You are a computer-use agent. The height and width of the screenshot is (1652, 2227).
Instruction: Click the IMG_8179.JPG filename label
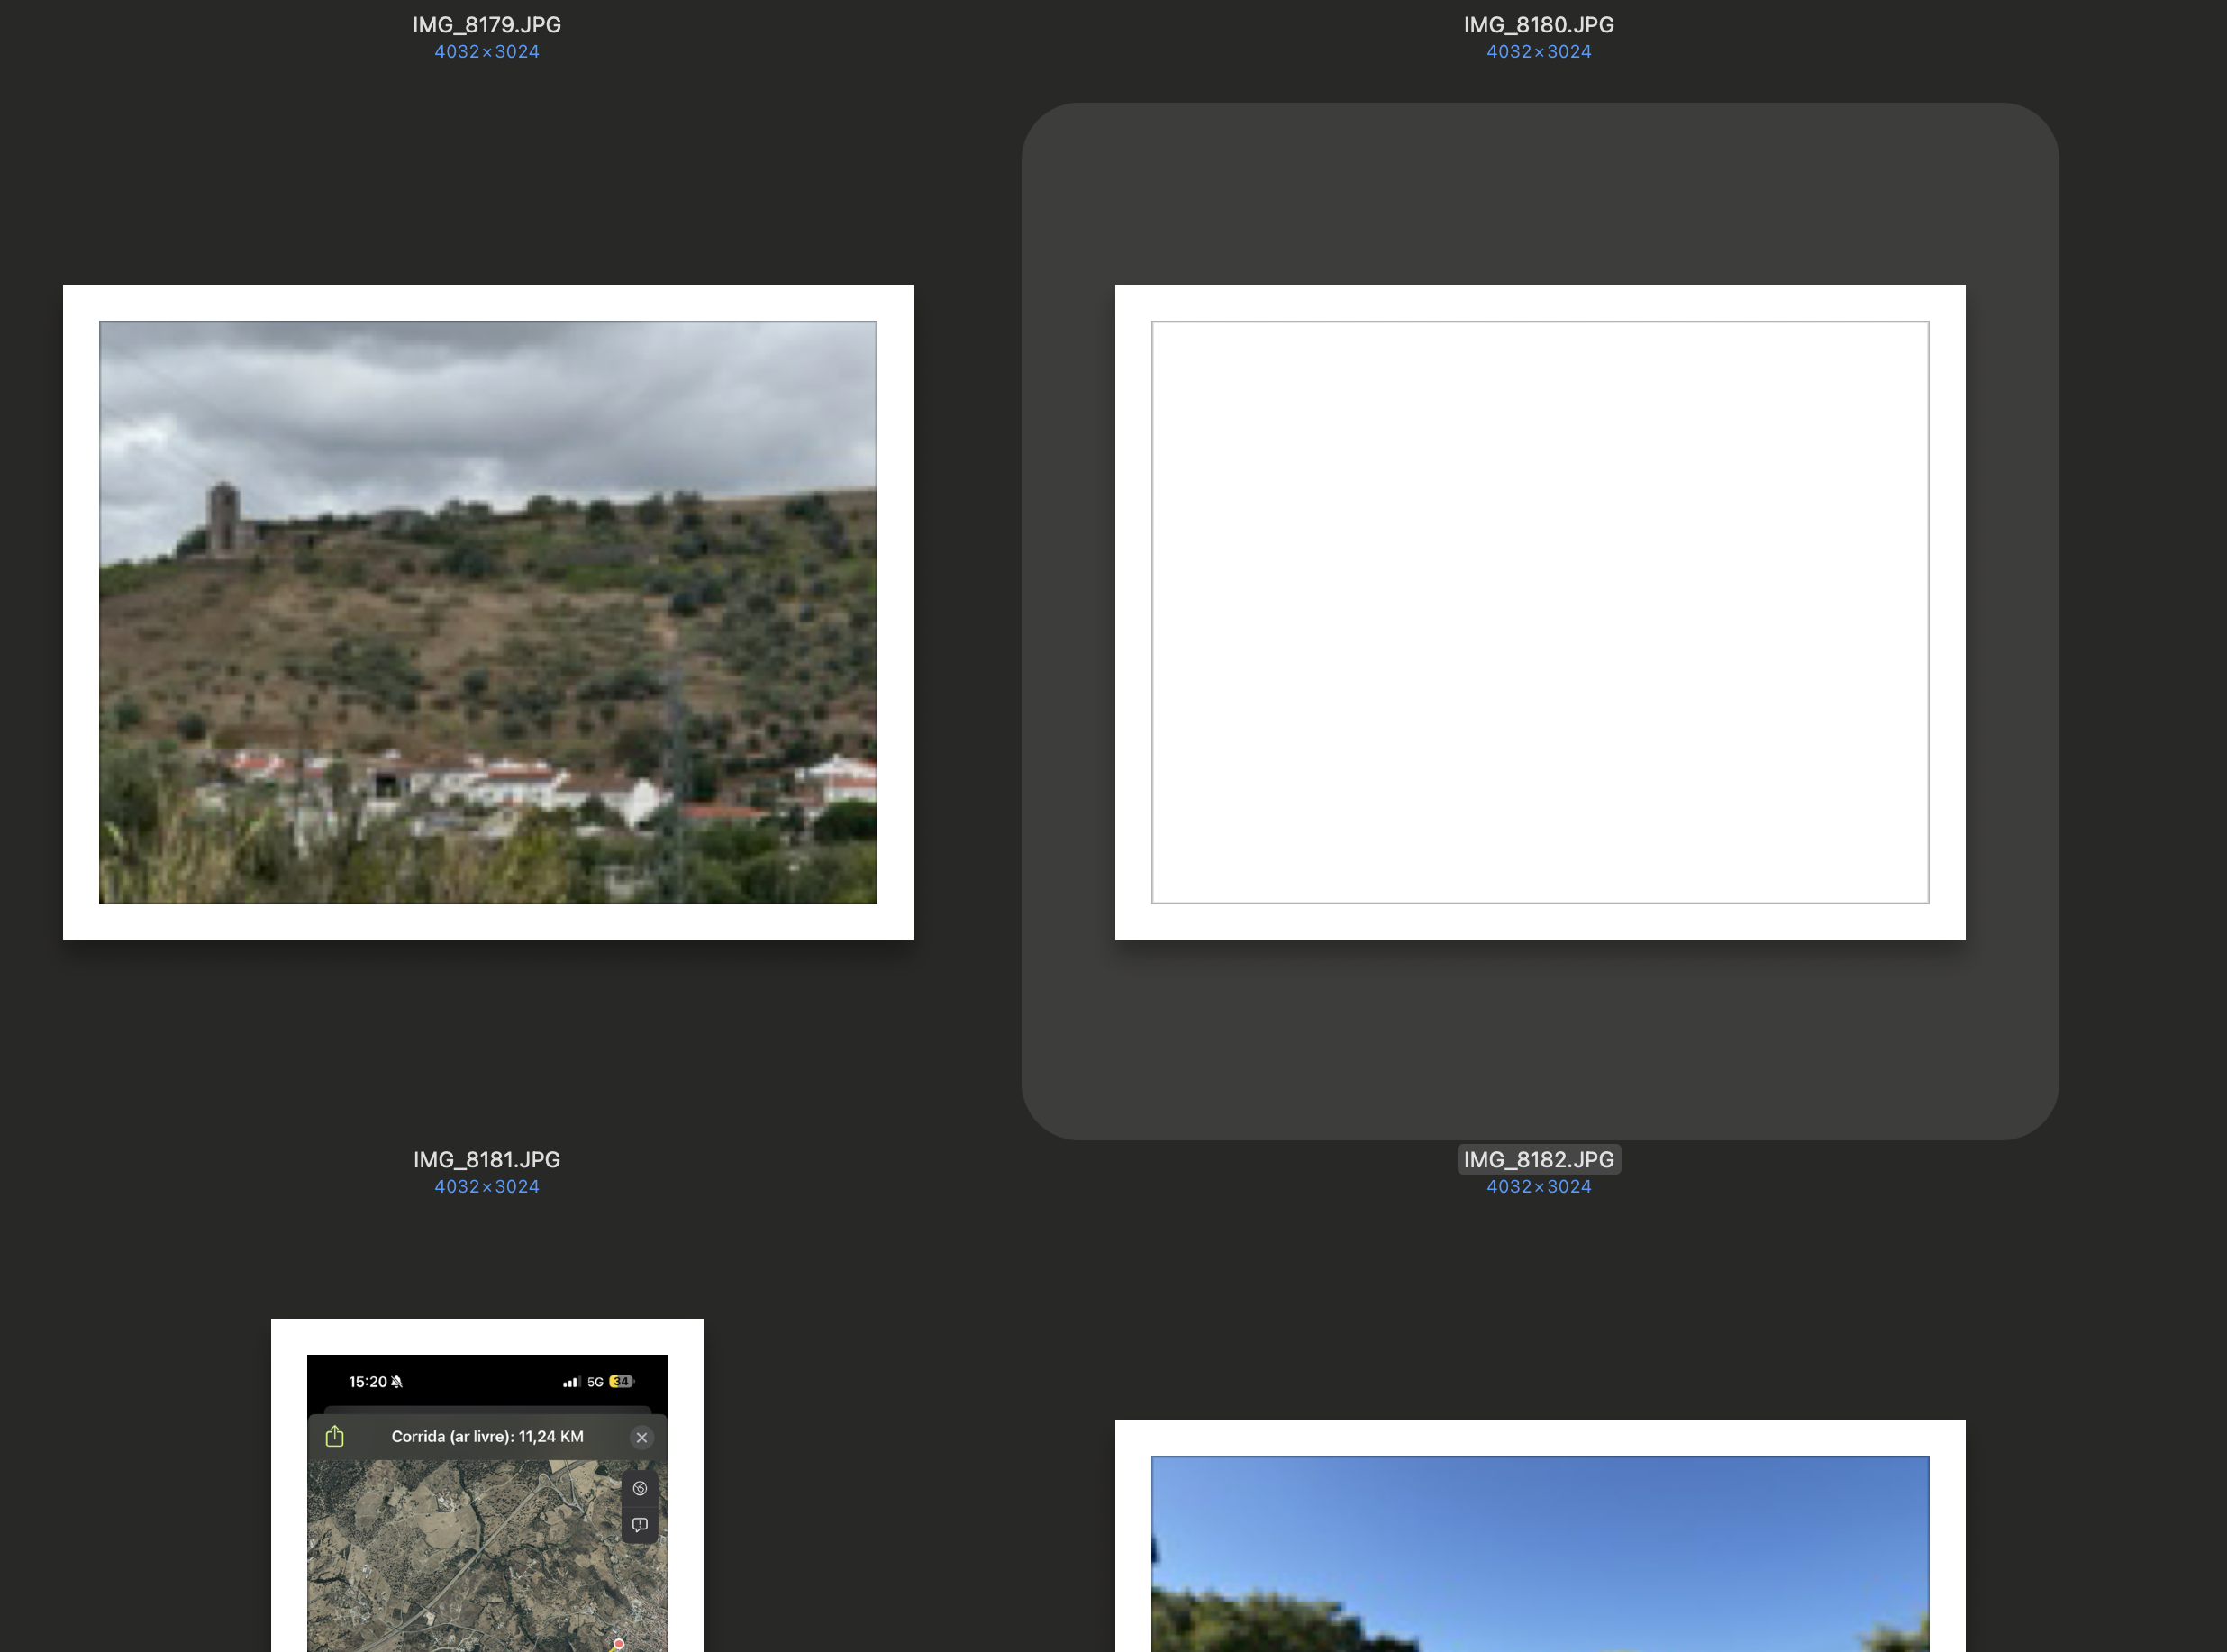pyautogui.click(x=487, y=25)
